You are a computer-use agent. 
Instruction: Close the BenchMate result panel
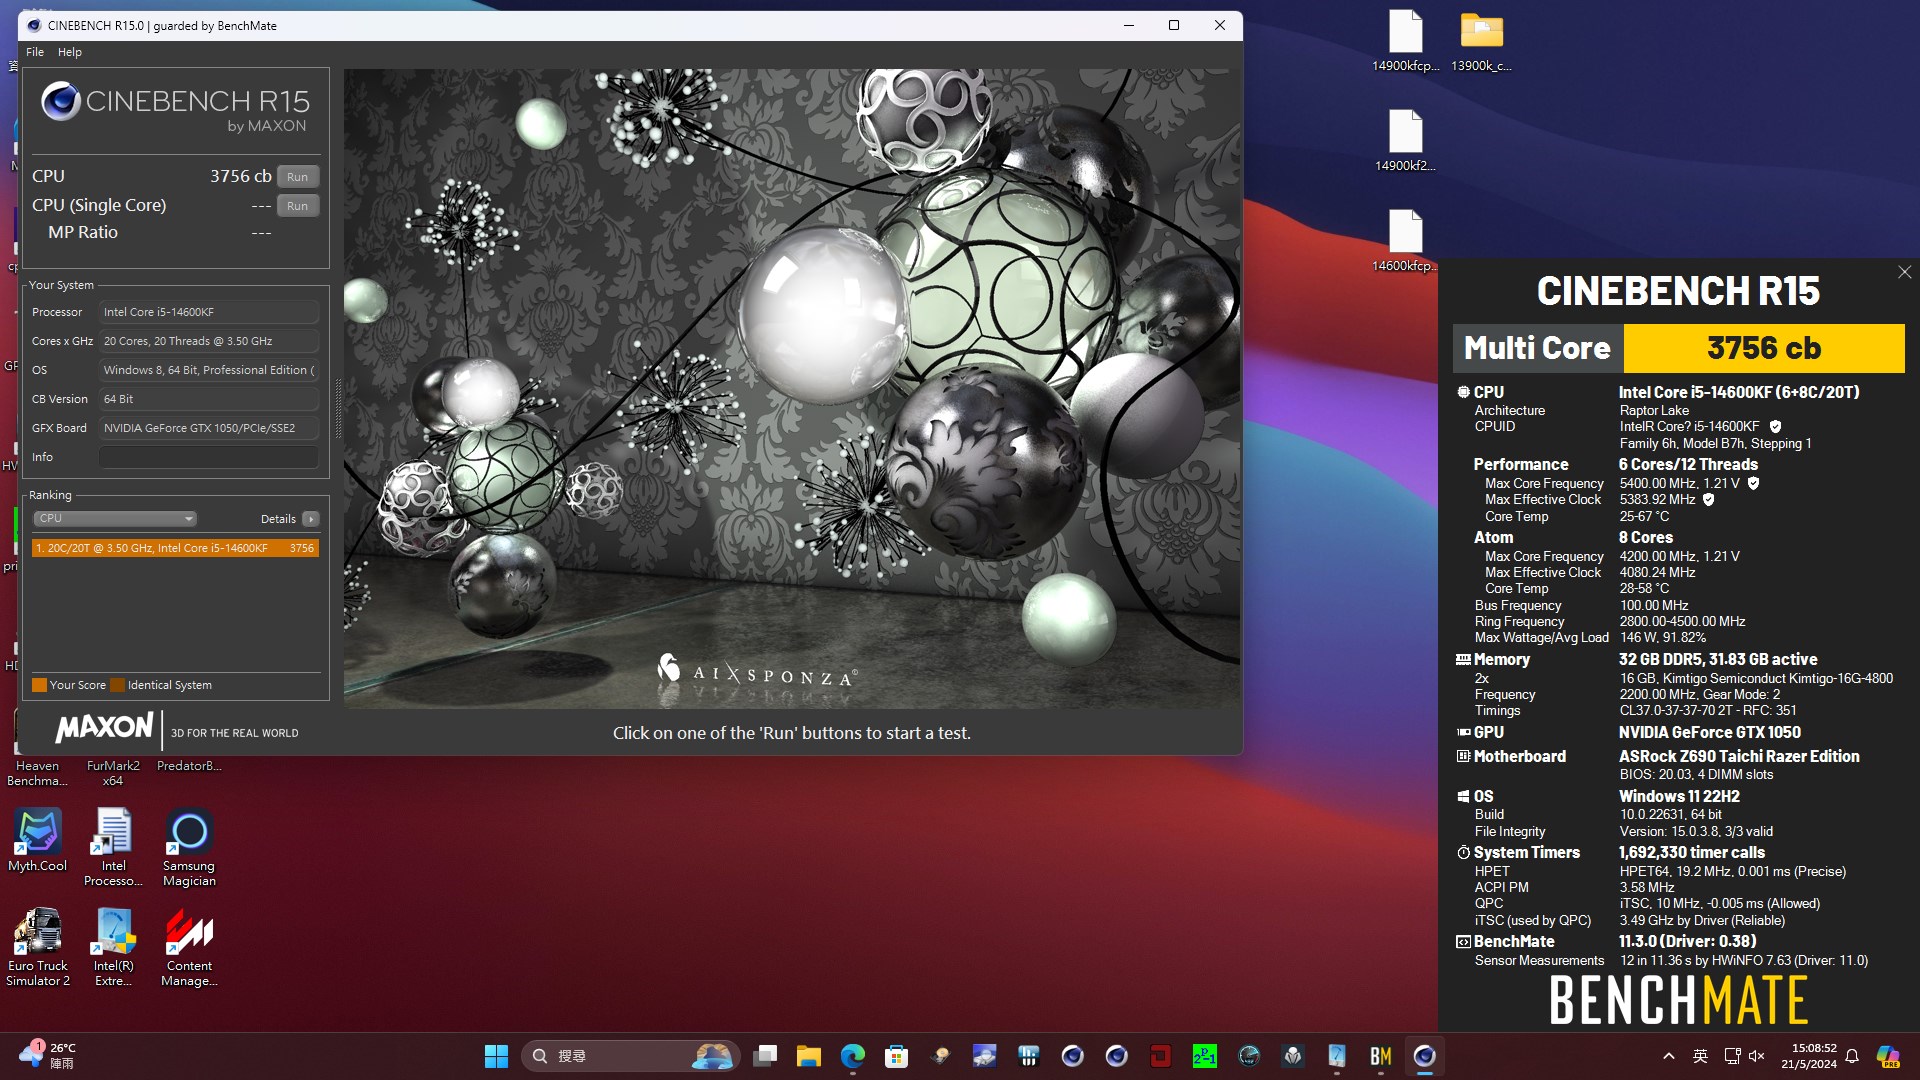point(1904,272)
